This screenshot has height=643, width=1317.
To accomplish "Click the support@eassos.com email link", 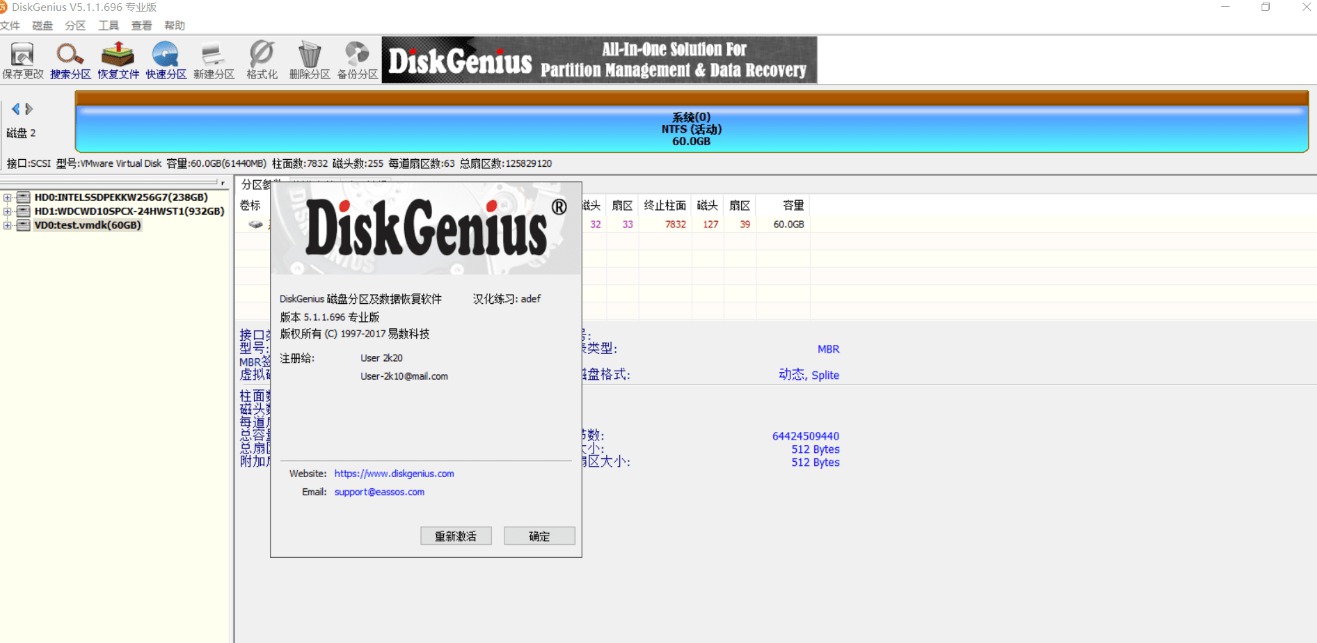I will (379, 492).
